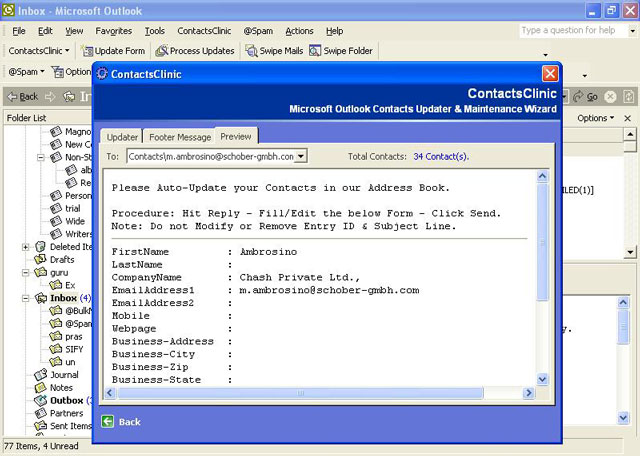Open the Notes folder icon
Screen dimensions: 640x456
click(41, 387)
